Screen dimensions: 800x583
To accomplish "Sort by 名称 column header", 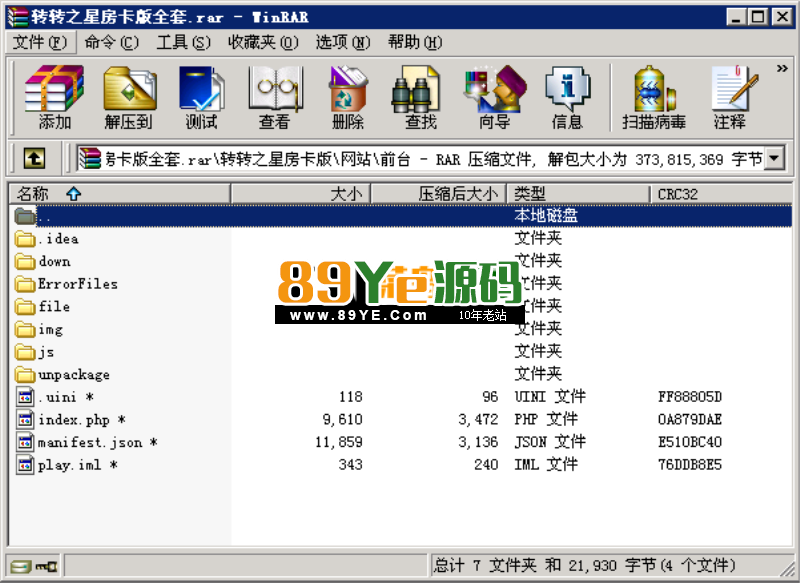I will (x=120, y=194).
